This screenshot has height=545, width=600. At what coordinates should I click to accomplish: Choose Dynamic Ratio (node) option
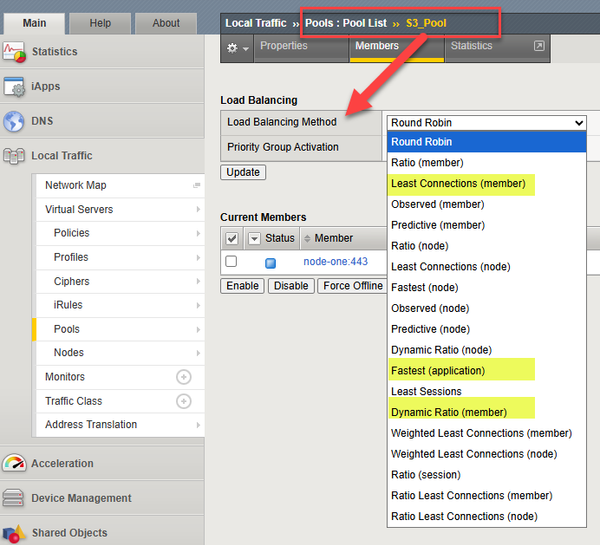486,350
